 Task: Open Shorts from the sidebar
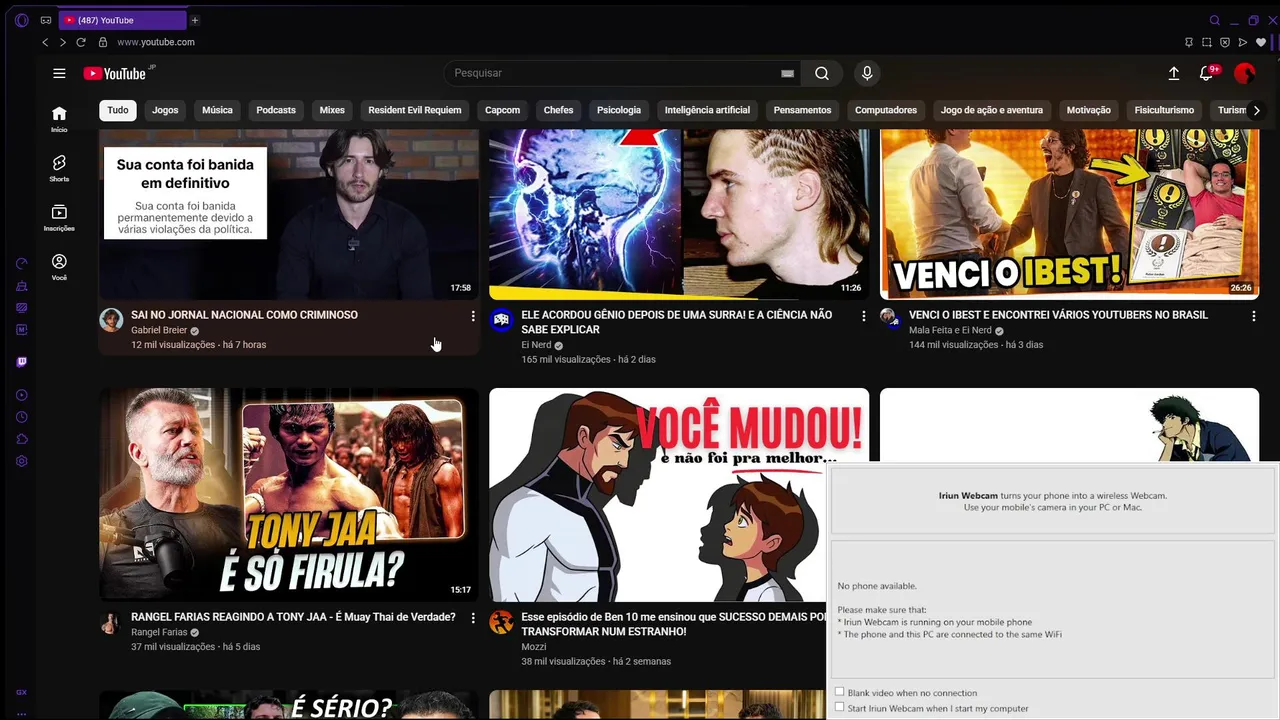click(59, 168)
